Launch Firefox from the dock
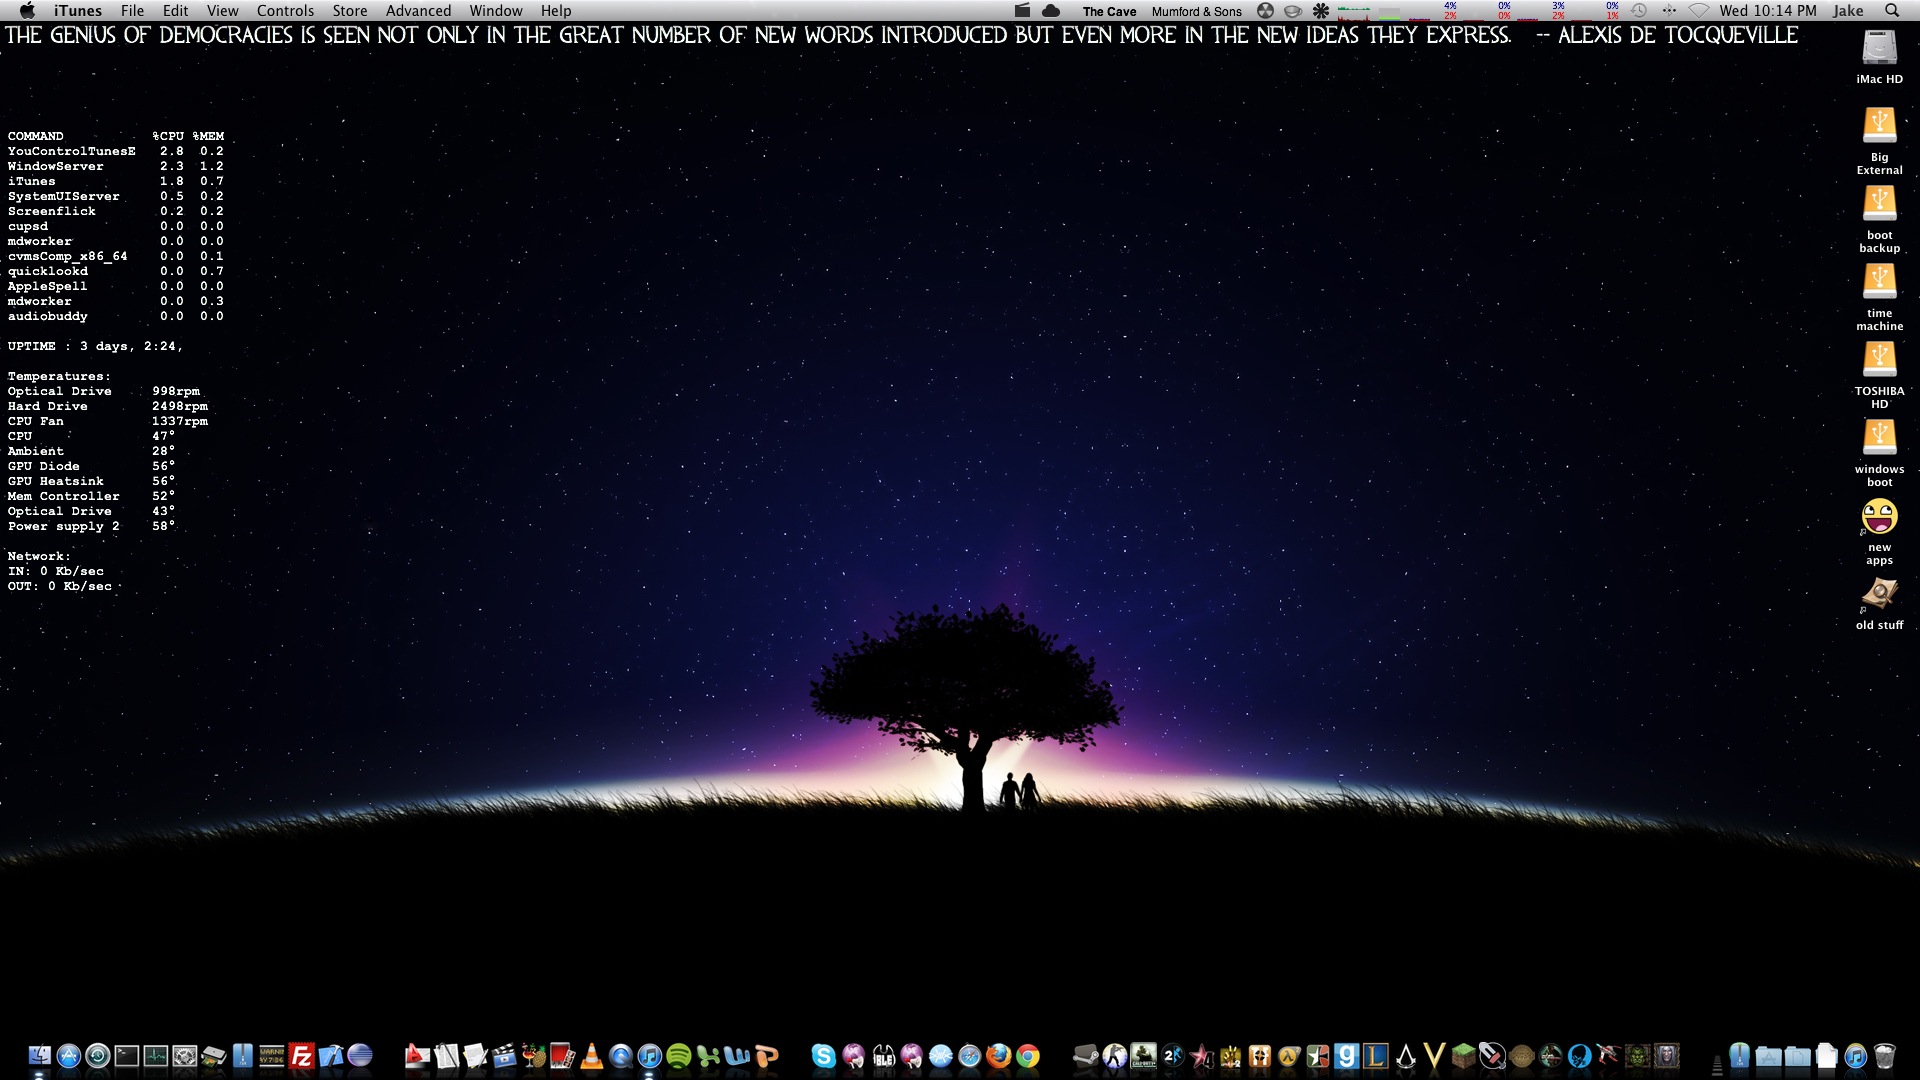Image resolution: width=1920 pixels, height=1080 pixels. point(998,1056)
